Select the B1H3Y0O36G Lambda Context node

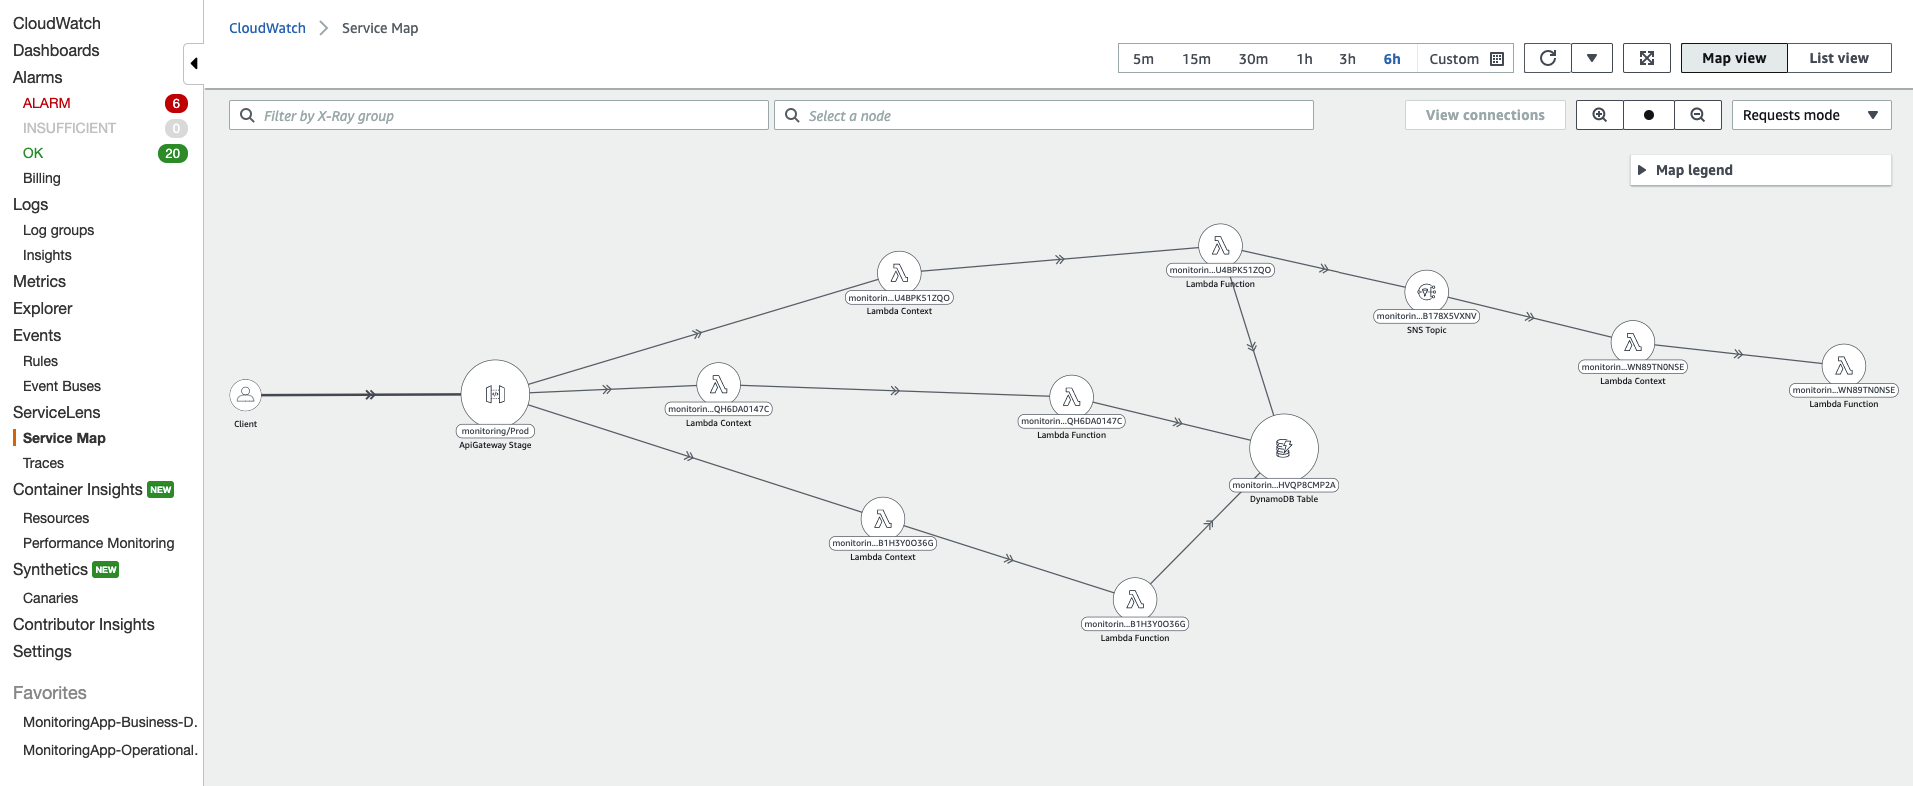pyautogui.click(x=883, y=519)
